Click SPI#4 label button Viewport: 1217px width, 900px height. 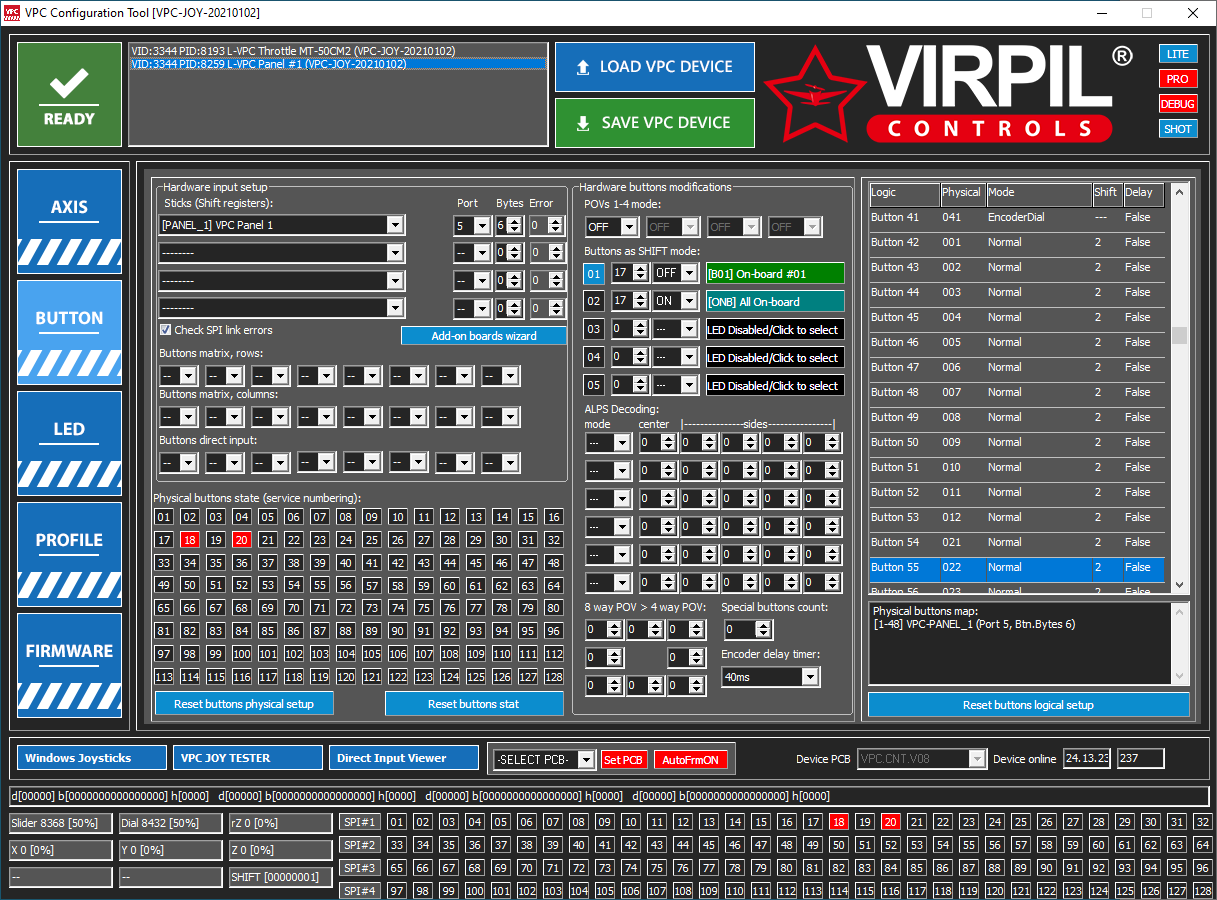(360, 890)
